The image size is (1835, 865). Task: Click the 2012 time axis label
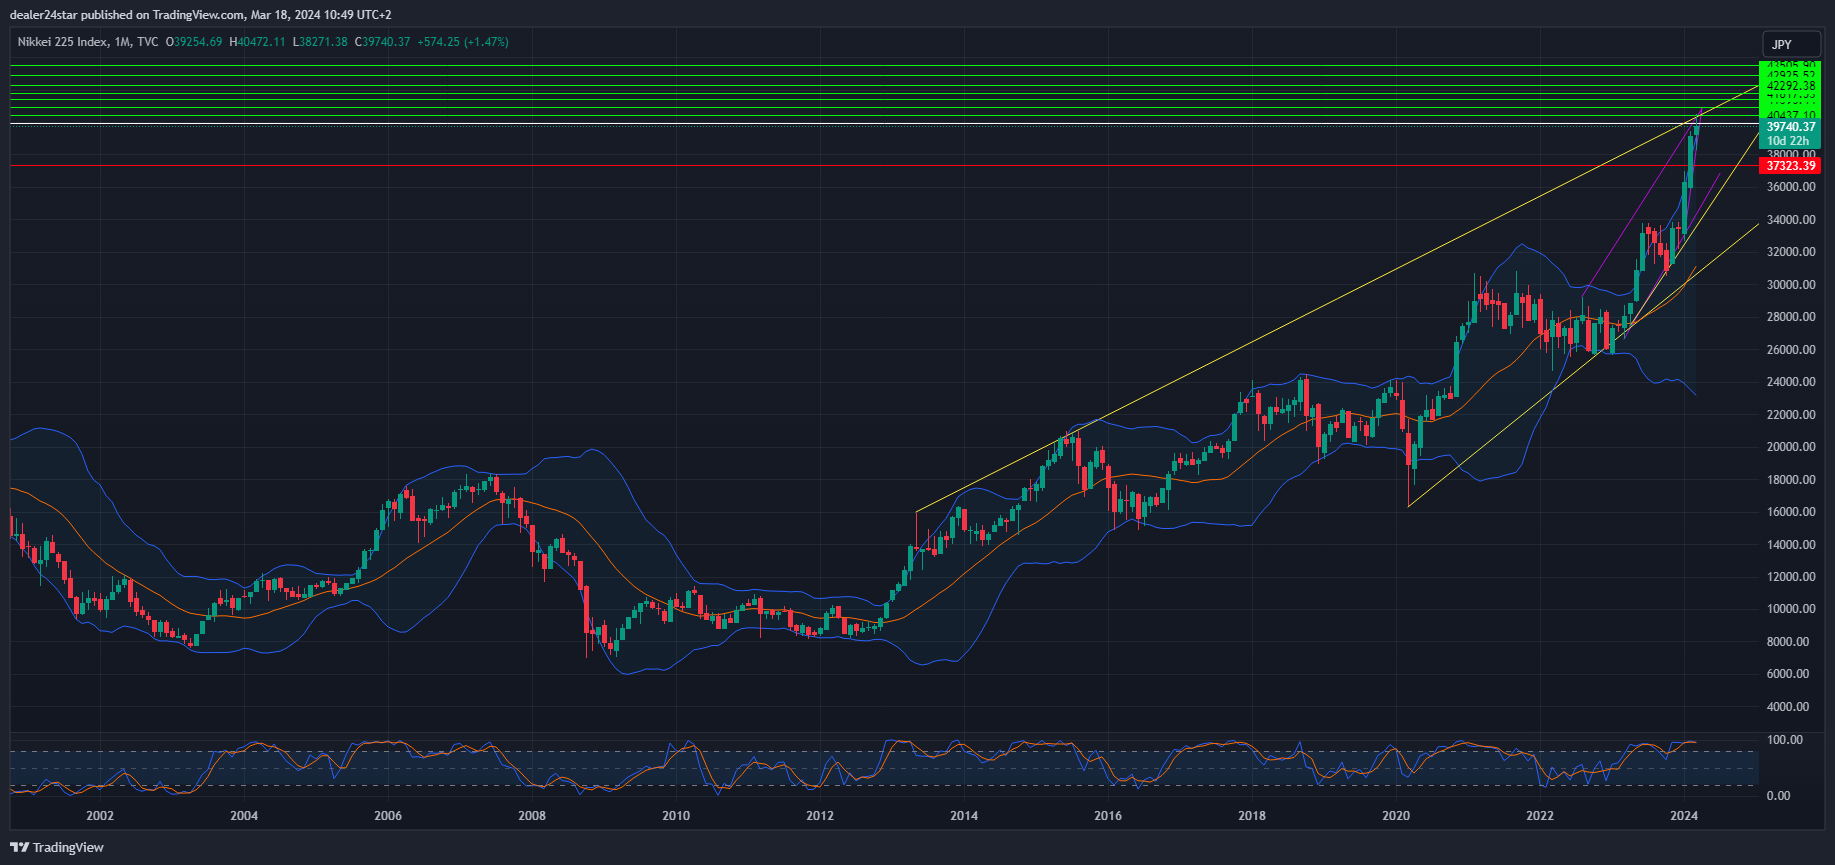[820, 816]
